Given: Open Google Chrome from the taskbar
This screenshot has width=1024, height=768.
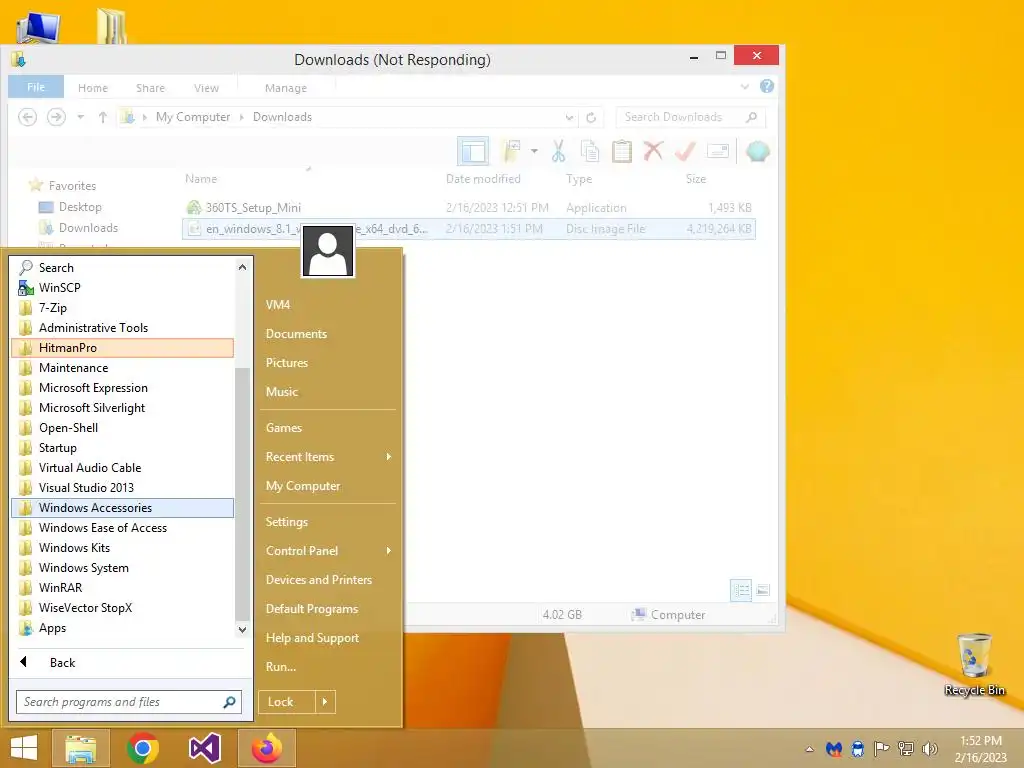Looking at the screenshot, I should [143, 748].
